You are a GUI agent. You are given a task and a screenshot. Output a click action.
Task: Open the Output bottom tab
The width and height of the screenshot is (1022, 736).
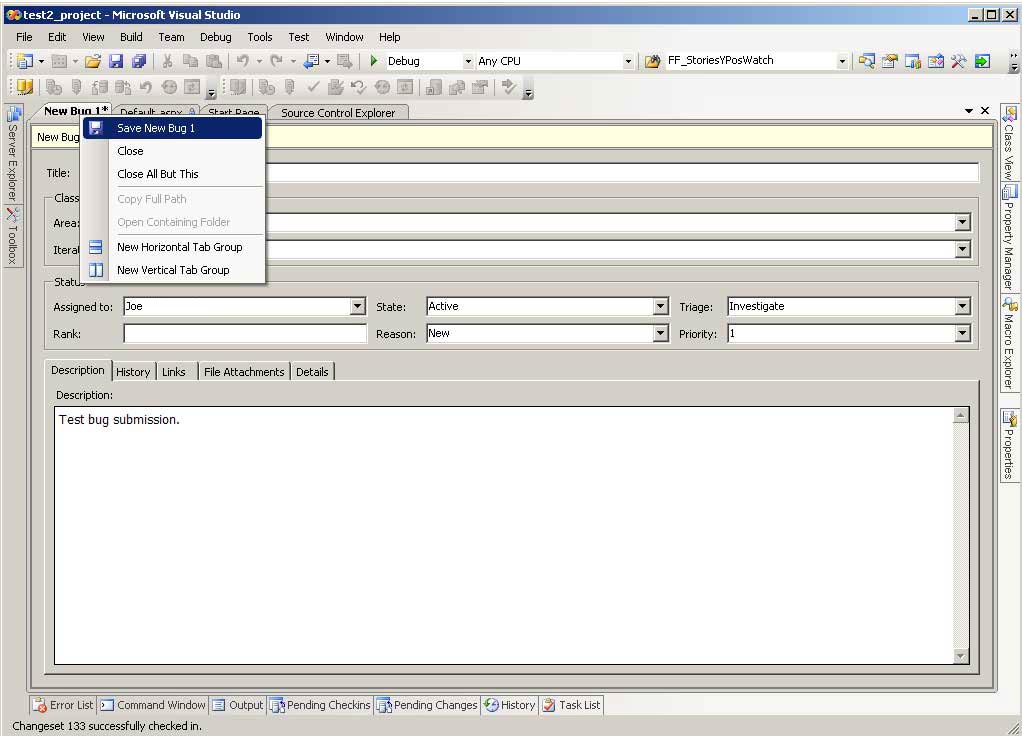click(237, 705)
